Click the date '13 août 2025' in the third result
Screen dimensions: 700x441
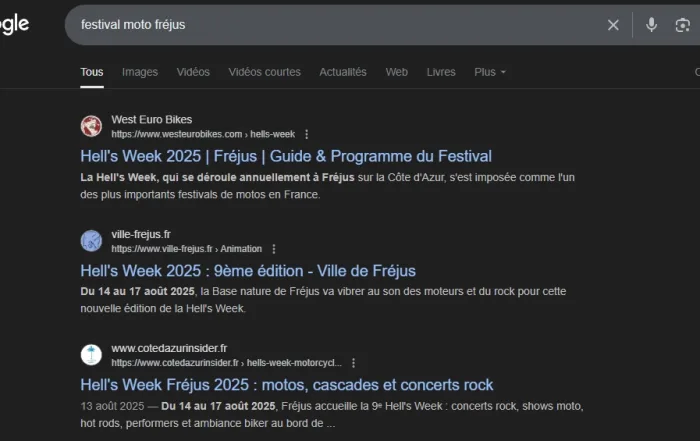[112, 406]
